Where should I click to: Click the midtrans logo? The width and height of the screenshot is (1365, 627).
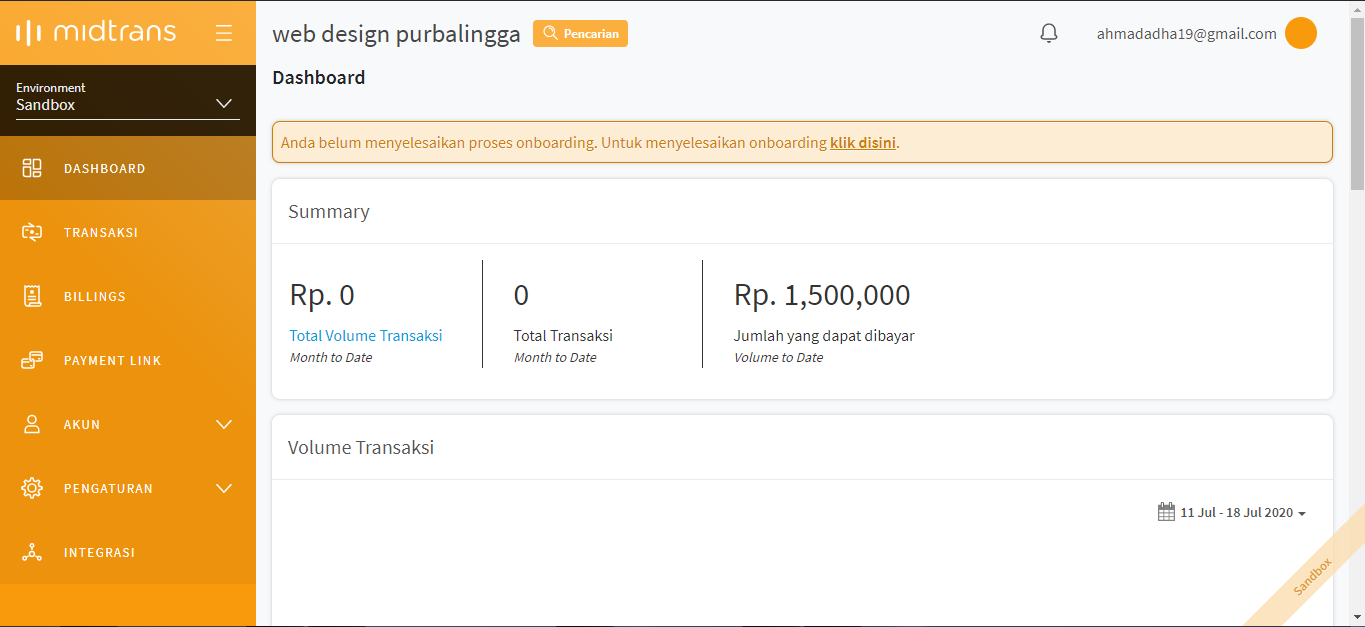[95, 31]
